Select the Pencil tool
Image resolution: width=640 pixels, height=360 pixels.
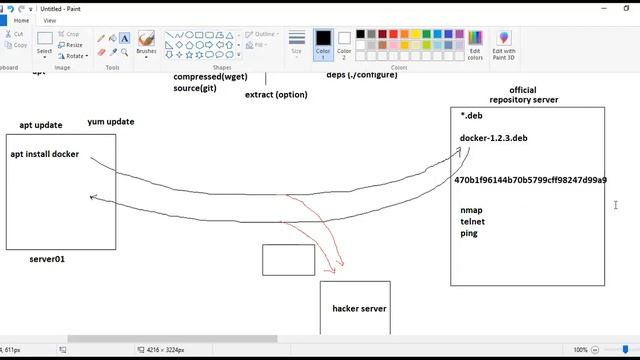(101, 39)
